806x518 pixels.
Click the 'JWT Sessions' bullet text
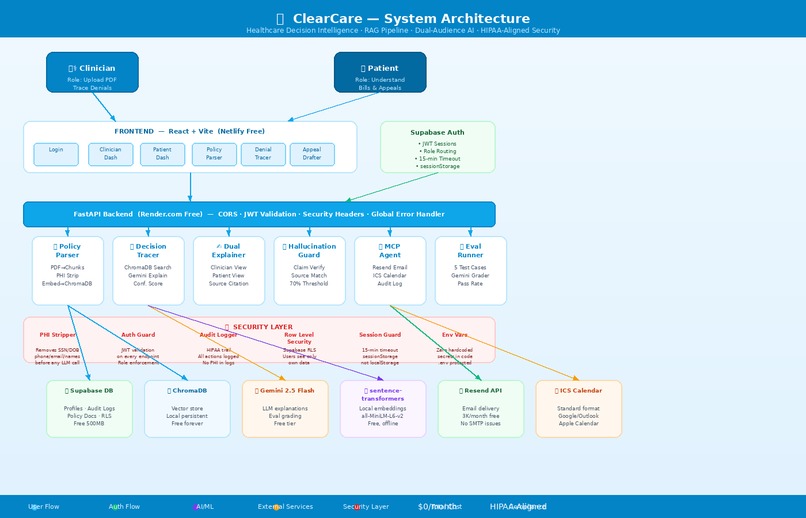(x=438, y=144)
